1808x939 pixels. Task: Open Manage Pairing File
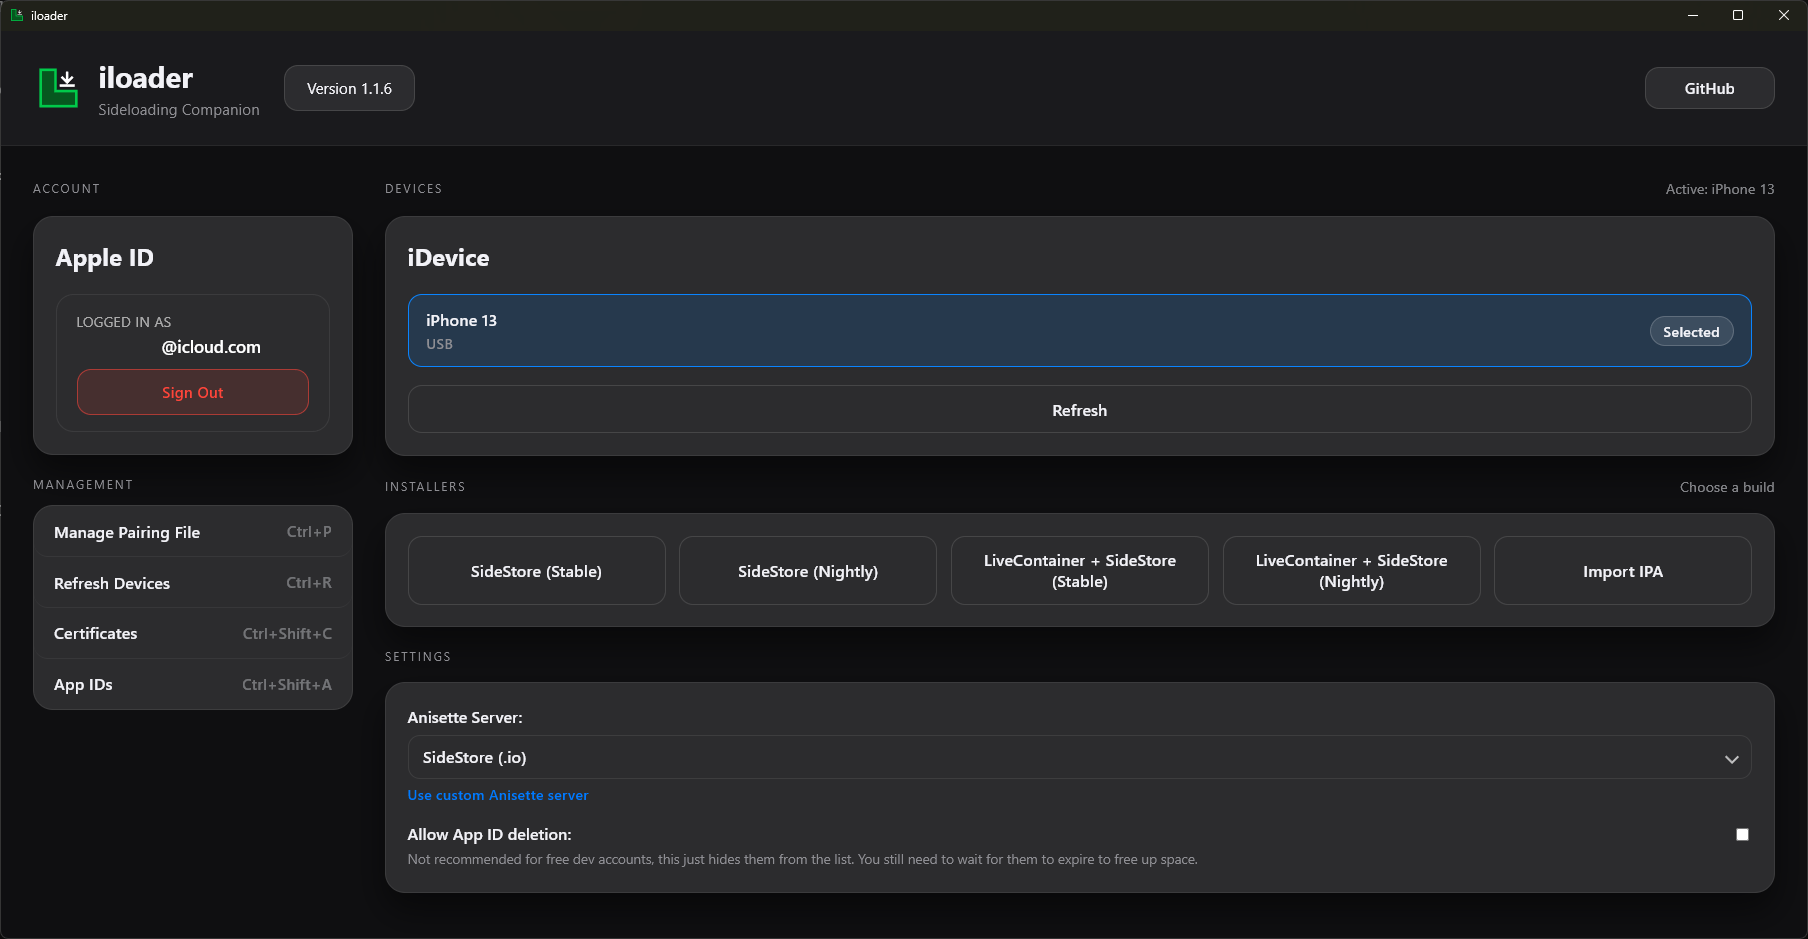click(x=192, y=532)
